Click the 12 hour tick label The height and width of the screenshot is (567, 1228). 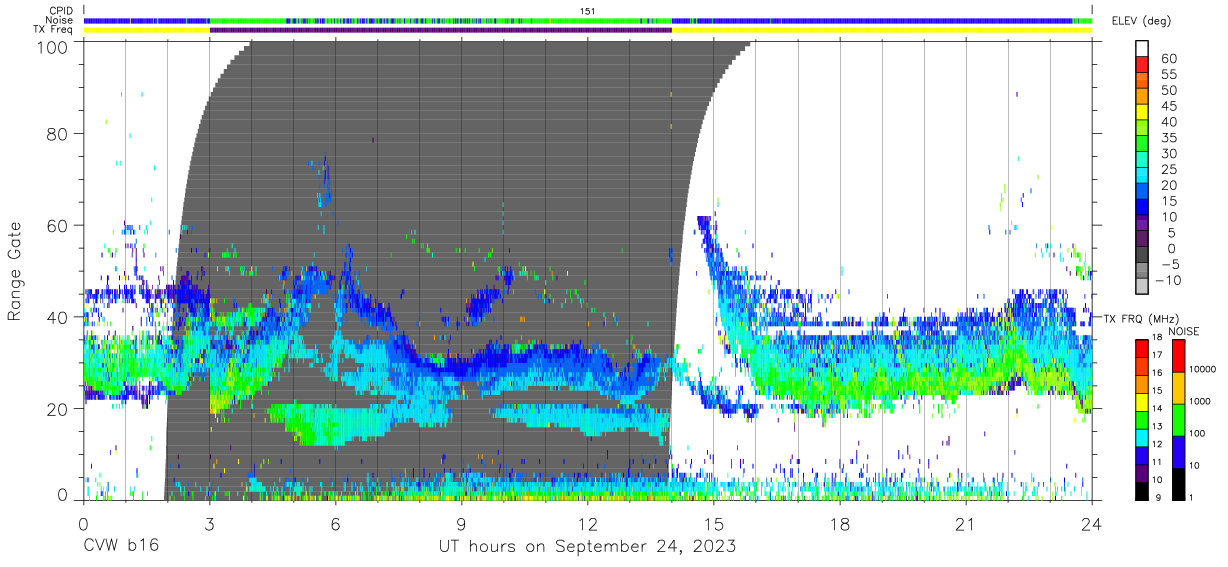588,525
